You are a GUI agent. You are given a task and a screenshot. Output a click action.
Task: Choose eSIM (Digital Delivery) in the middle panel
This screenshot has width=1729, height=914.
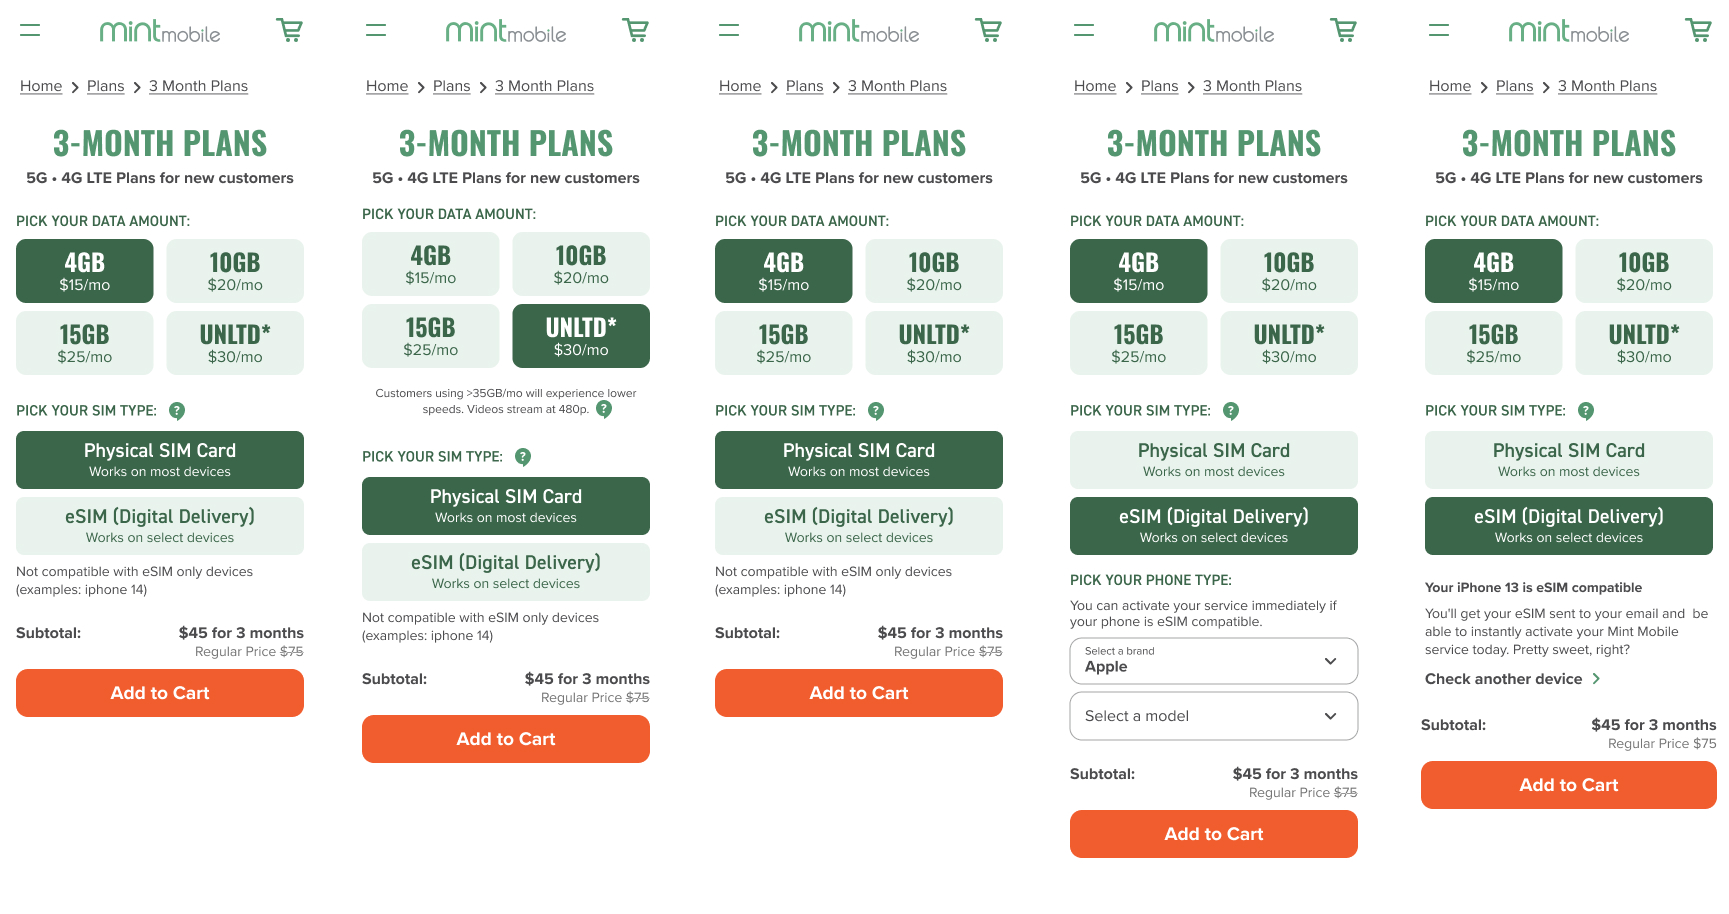[x=858, y=526]
